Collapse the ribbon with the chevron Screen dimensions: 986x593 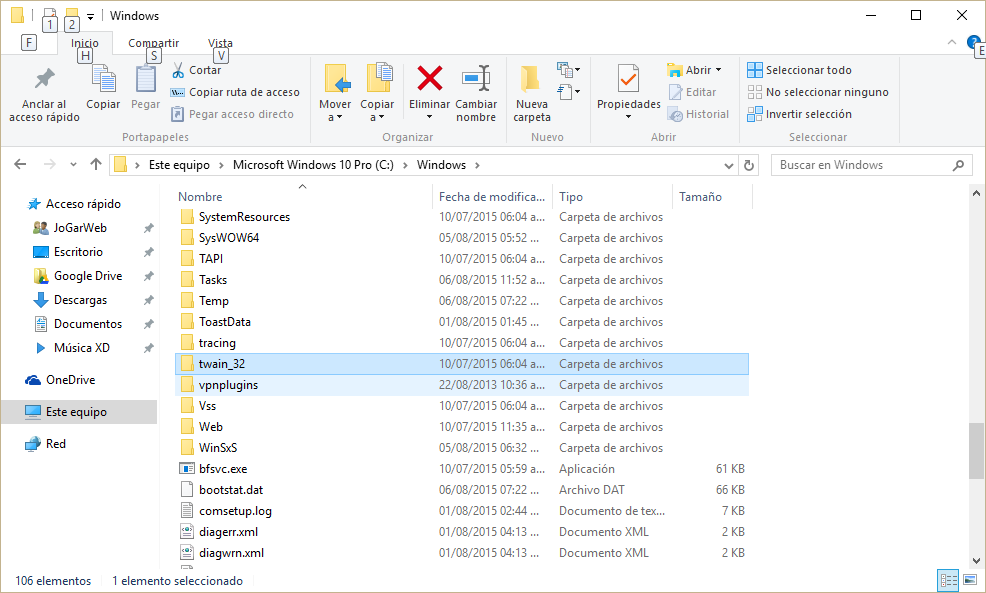951,42
